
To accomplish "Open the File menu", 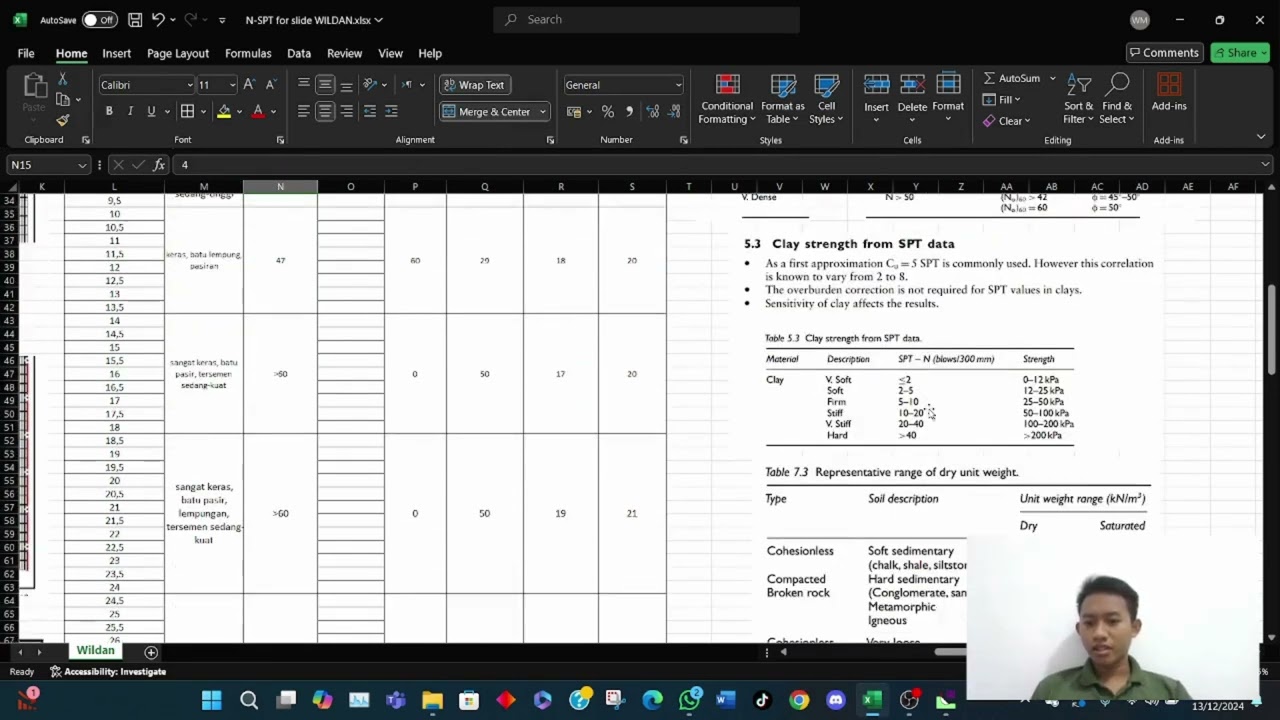I will click(x=26, y=53).
